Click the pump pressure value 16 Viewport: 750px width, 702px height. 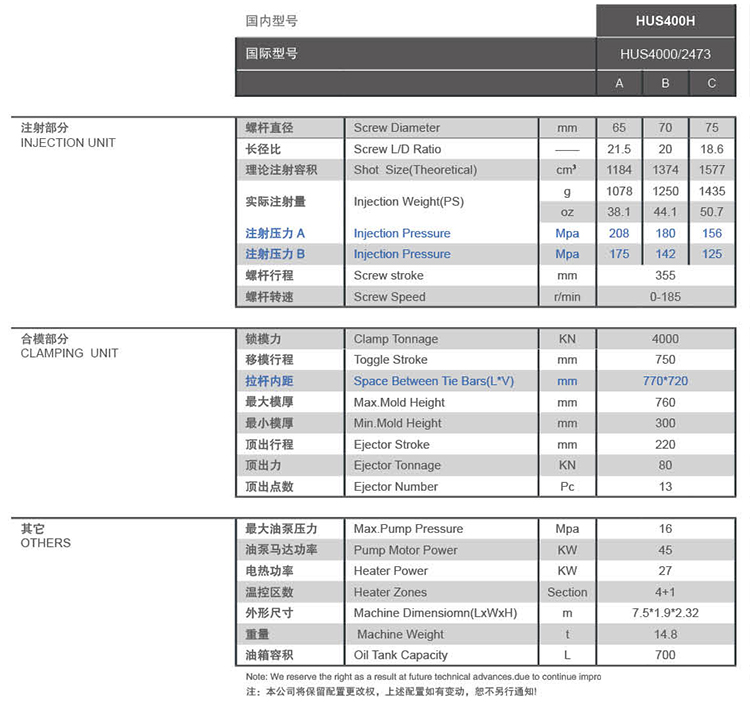665,529
